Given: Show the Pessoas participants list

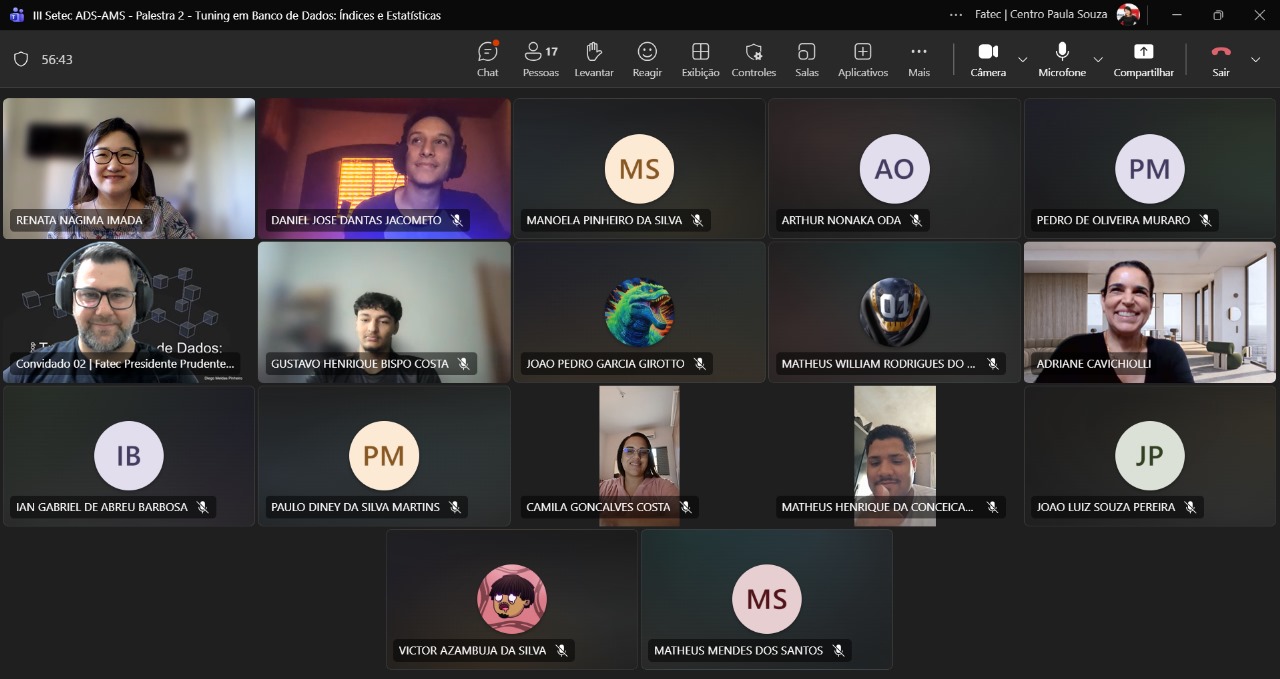Looking at the screenshot, I should coord(540,59).
